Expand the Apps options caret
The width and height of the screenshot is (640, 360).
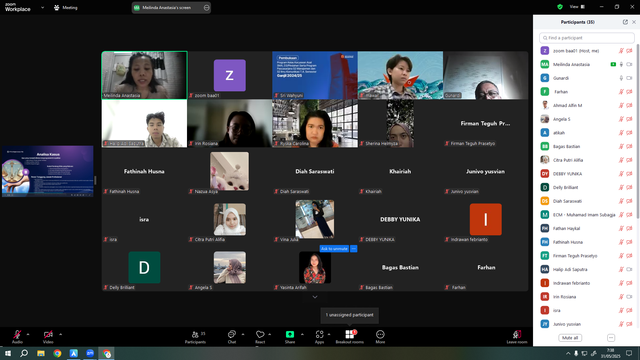329,334
